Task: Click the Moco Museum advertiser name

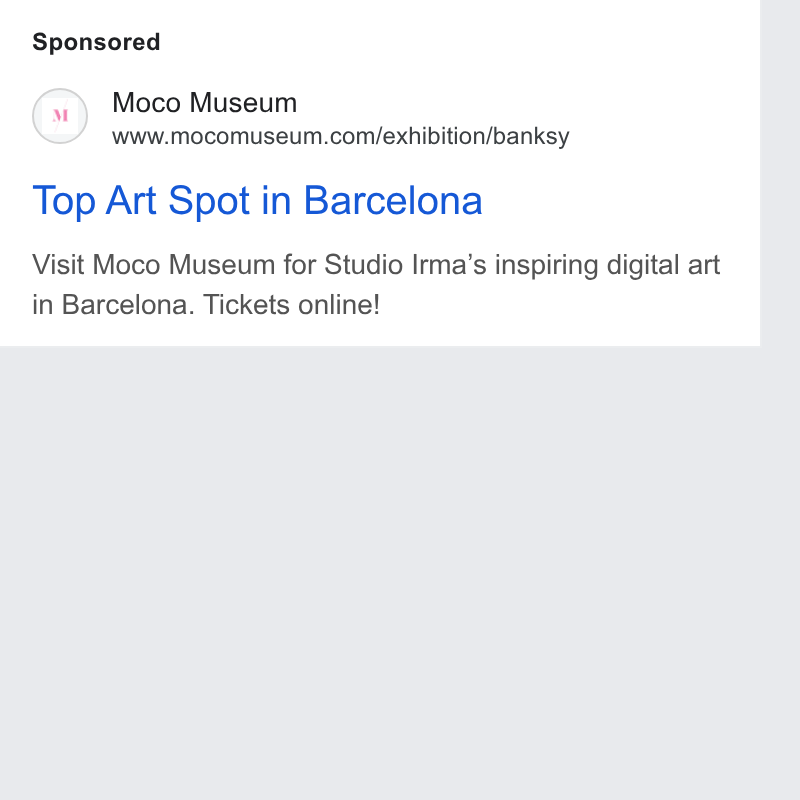Action: (205, 103)
